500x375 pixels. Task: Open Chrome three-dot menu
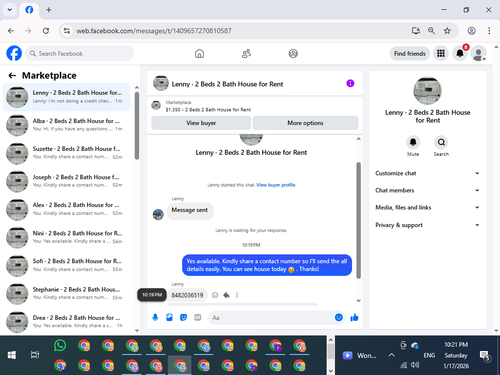point(489,31)
